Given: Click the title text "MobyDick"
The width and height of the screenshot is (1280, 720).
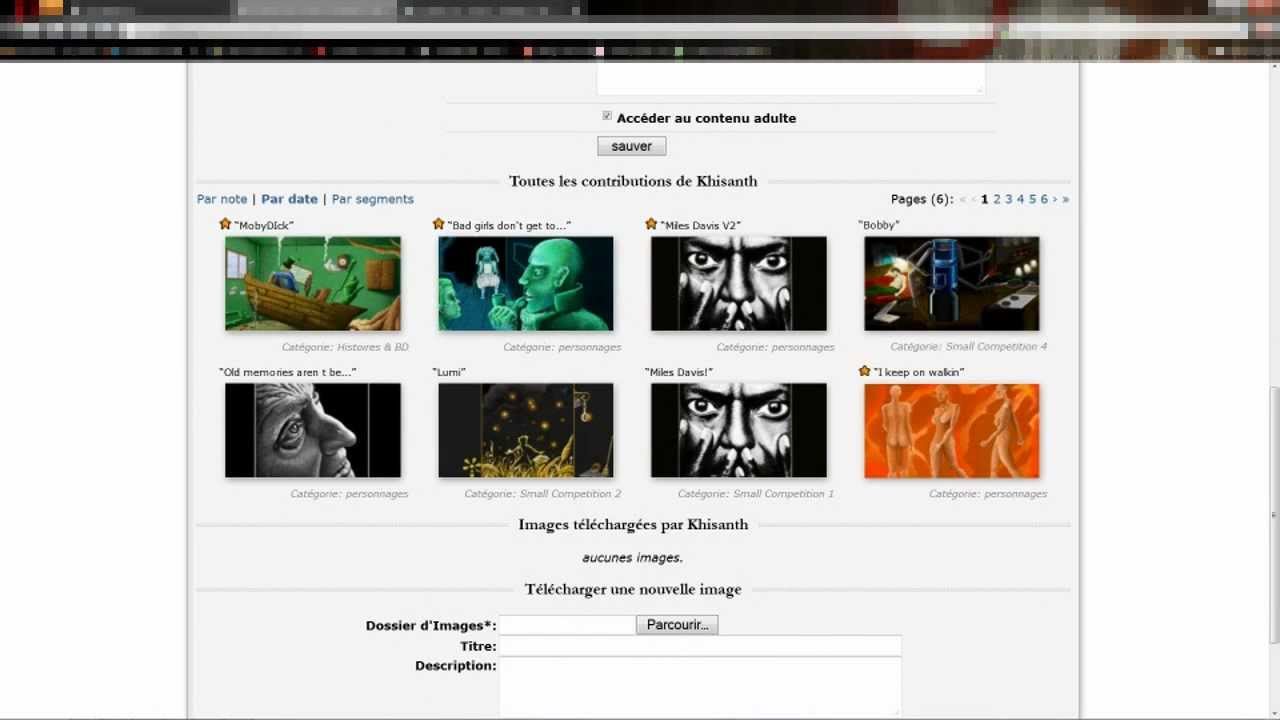Looking at the screenshot, I should (264, 226).
